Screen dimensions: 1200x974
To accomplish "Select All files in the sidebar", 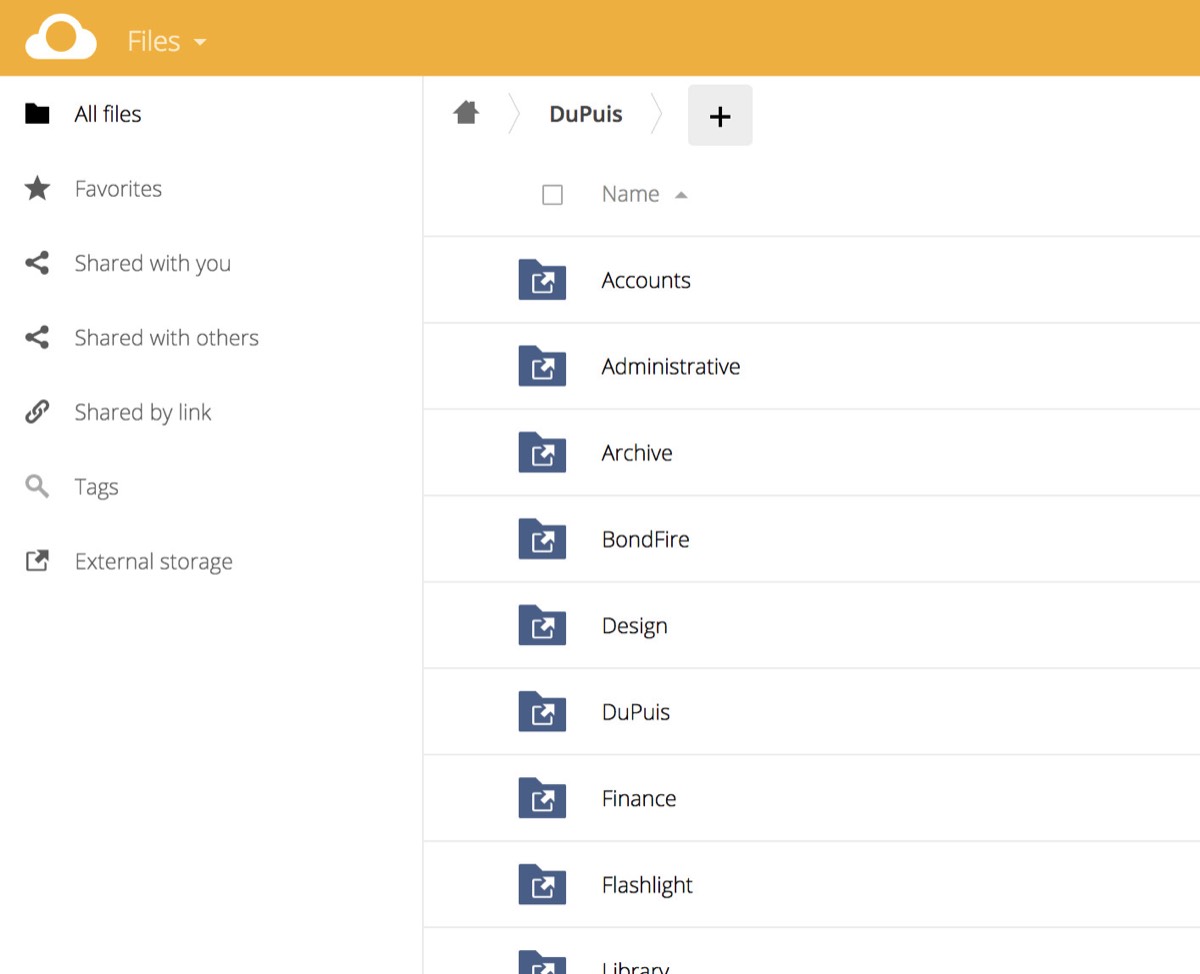I will pos(107,114).
